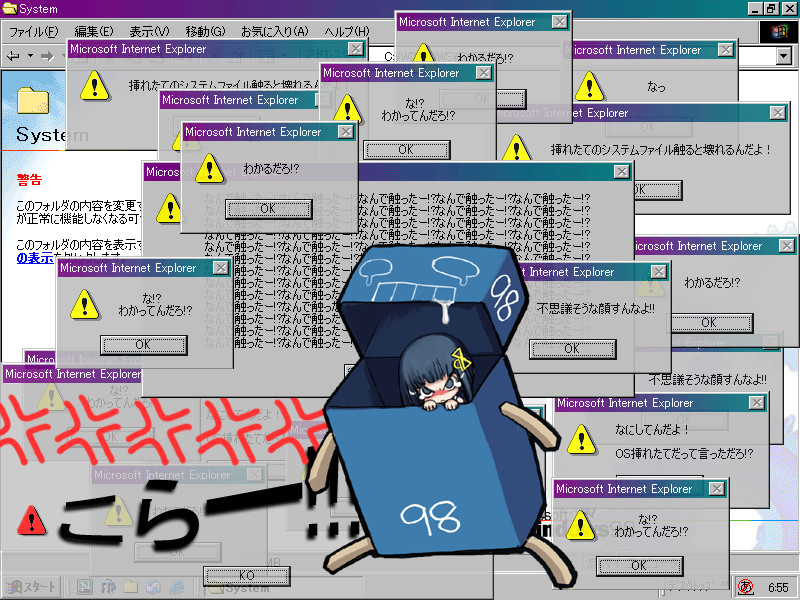Click the taskbar clock showing 6:55
800x600 pixels.
pos(778,586)
